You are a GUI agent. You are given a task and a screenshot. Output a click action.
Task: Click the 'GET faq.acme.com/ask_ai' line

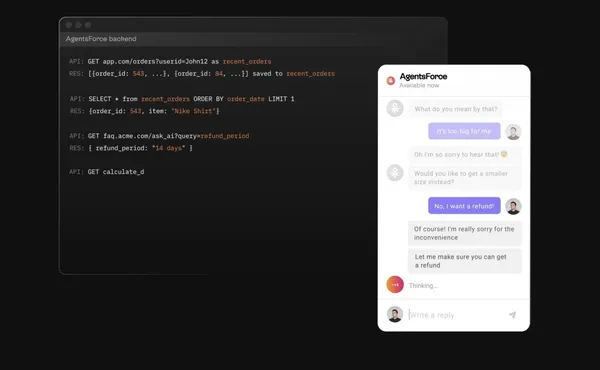point(159,136)
